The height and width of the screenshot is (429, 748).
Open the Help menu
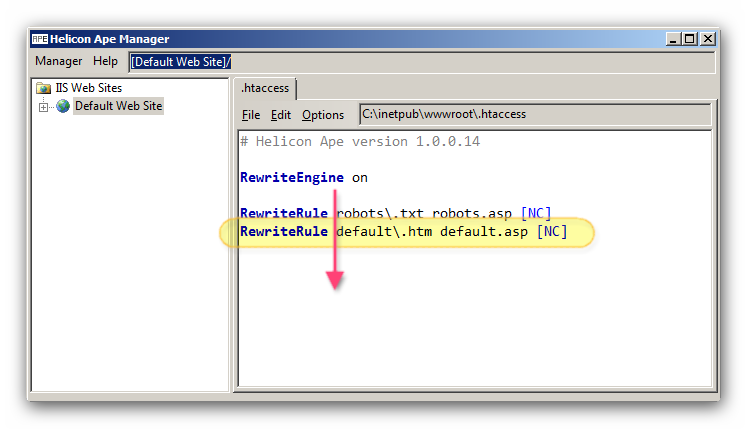pos(105,62)
